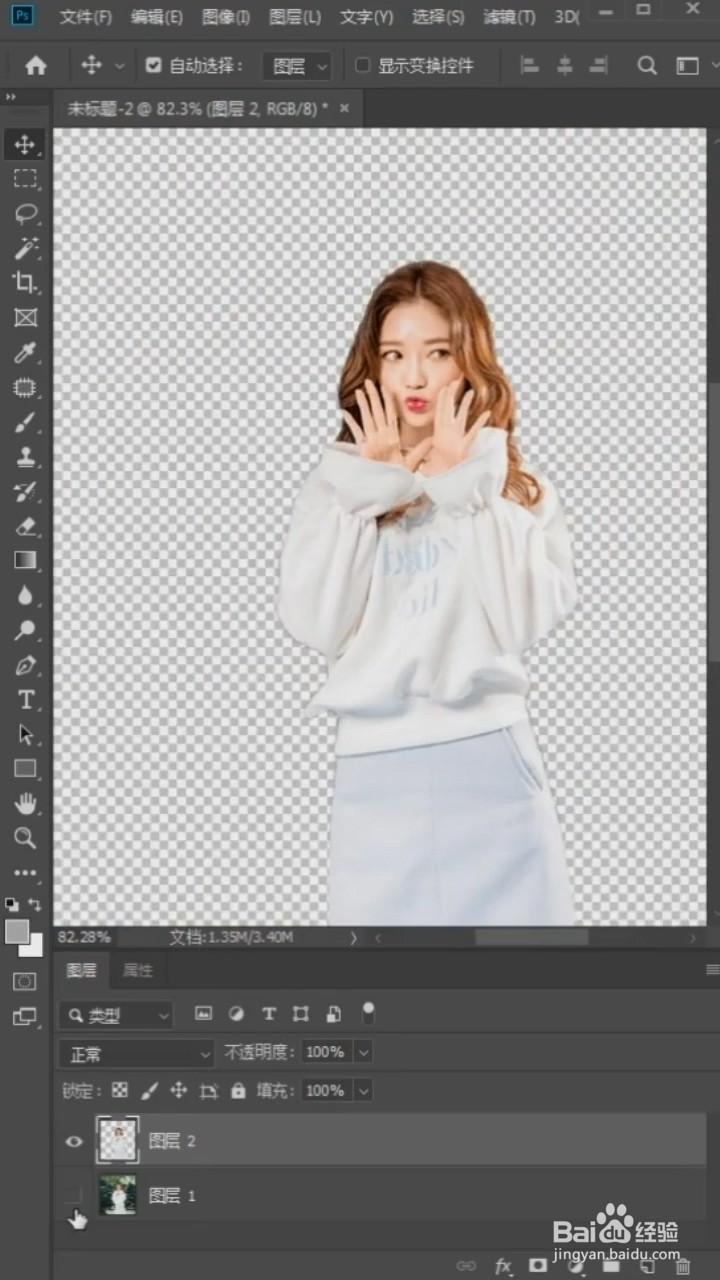The image size is (720, 1280).
Task: Select the Dodge tool
Action: click(25, 630)
